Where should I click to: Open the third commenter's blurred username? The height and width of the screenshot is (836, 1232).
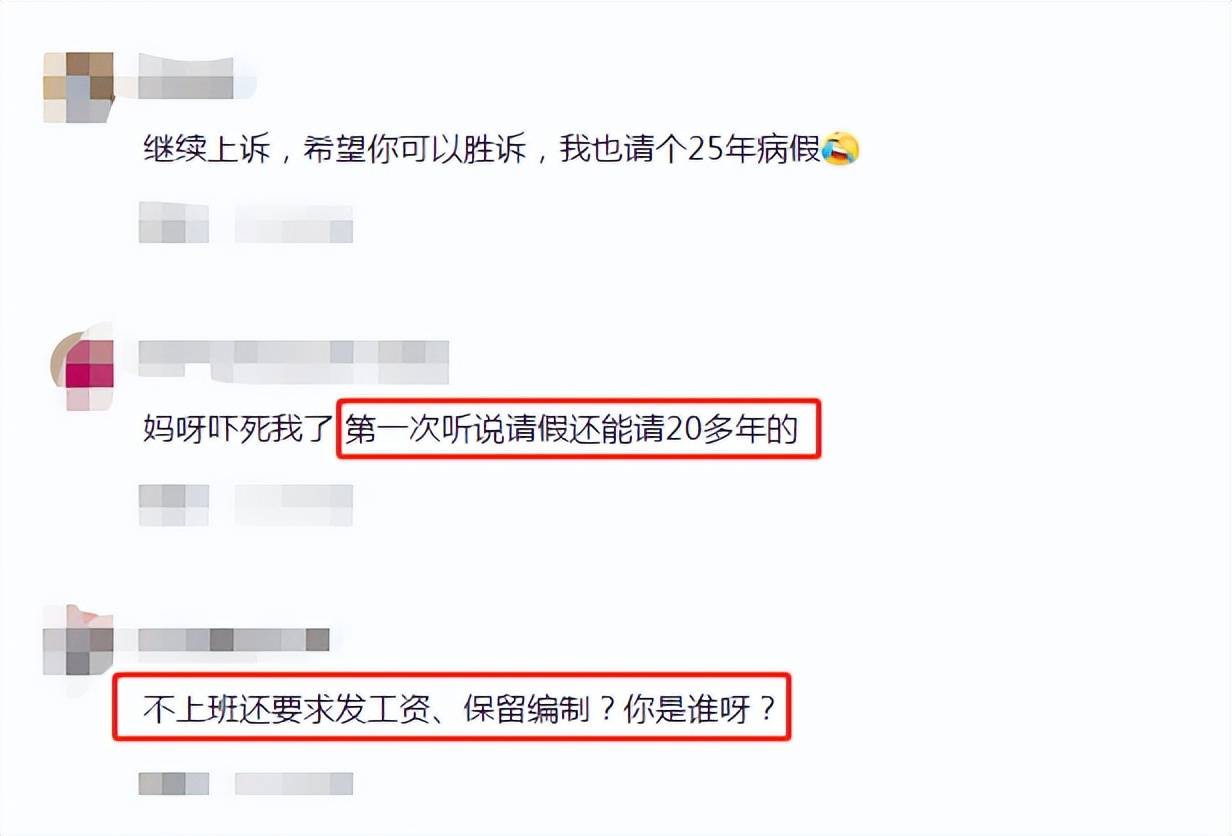[x=234, y=638]
